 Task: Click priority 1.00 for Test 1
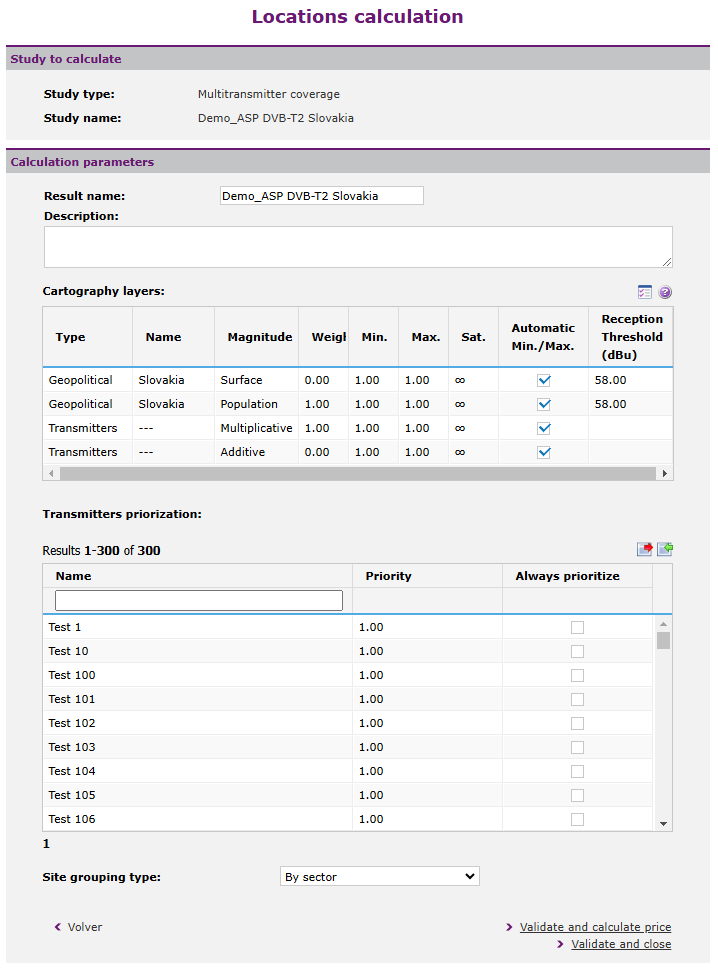point(371,627)
